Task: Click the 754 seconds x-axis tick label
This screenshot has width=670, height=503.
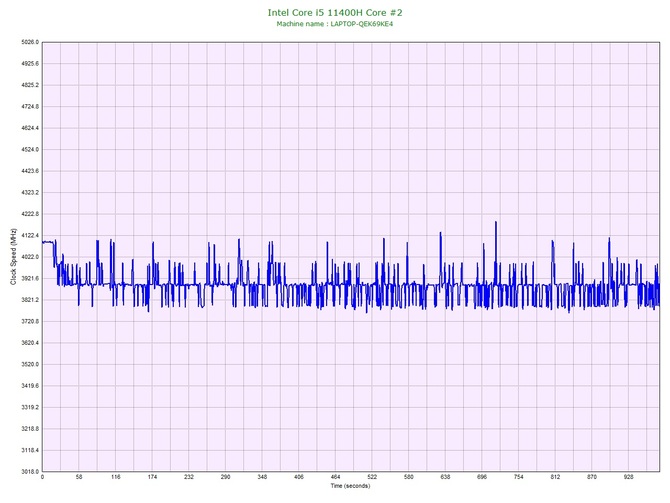Action: click(x=518, y=477)
